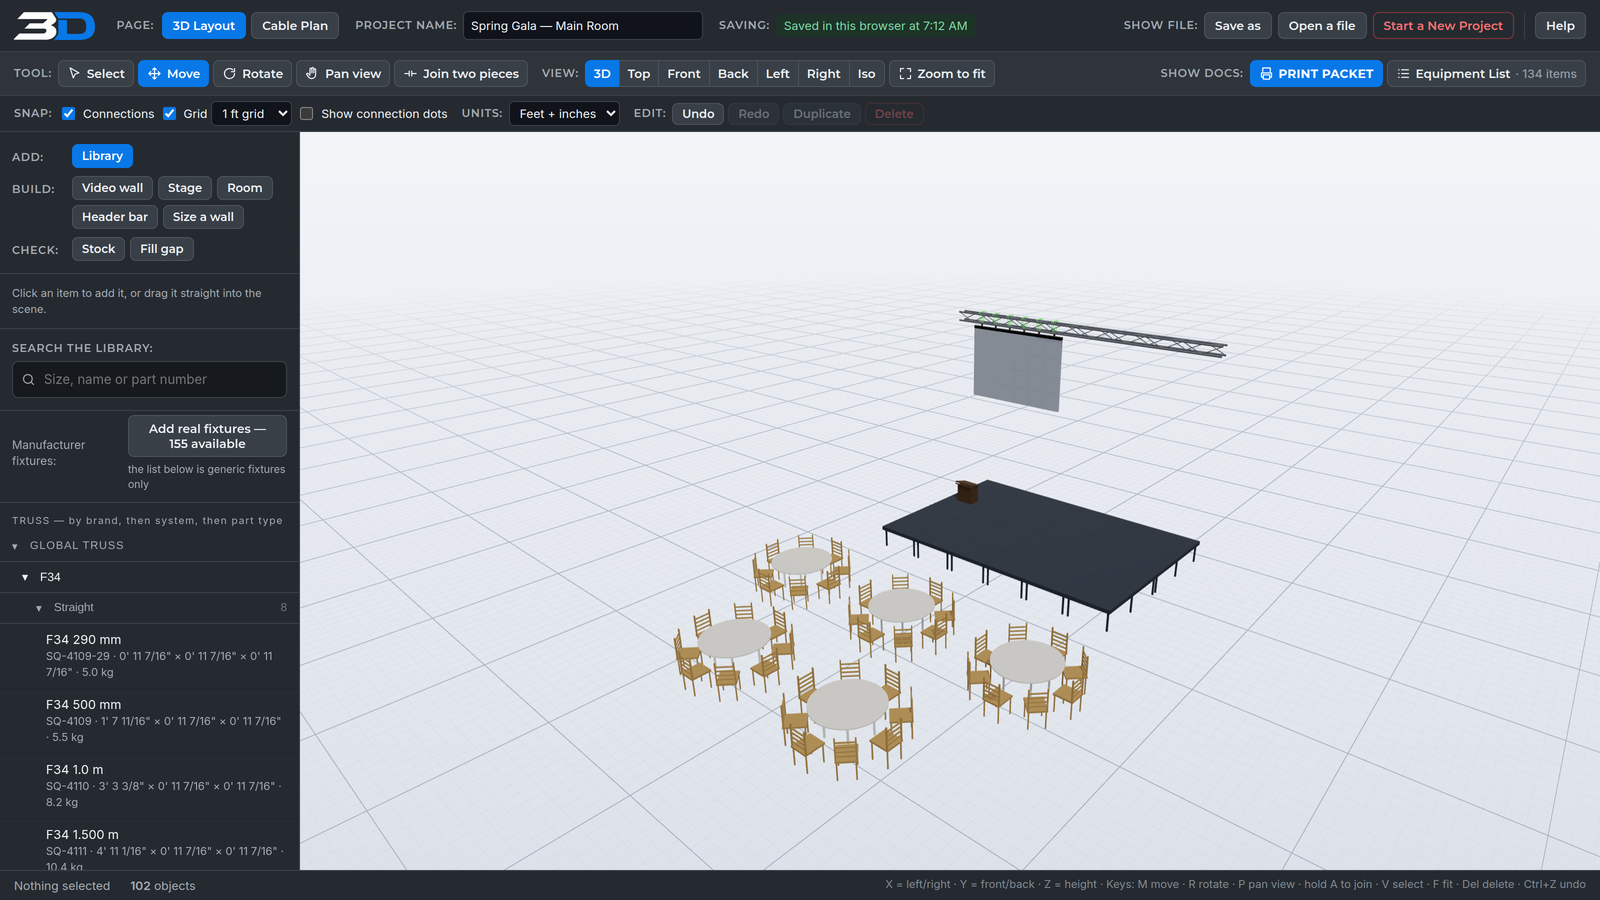Enable Show connection dots
Screen dimensions: 1600x900
[307, 114]
